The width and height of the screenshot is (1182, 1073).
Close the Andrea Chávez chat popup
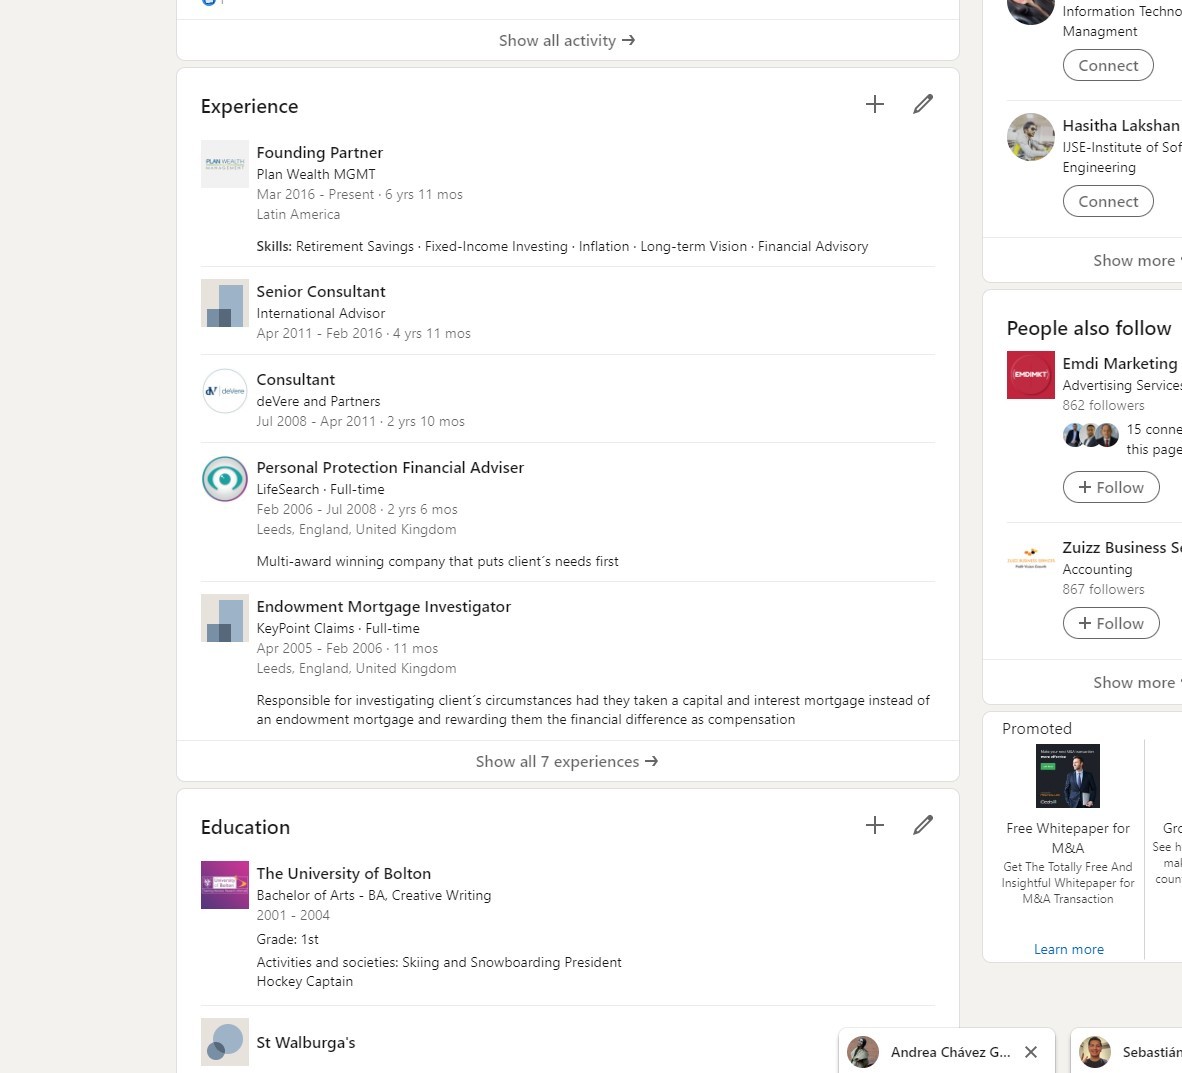[x=1031, y=1052]
